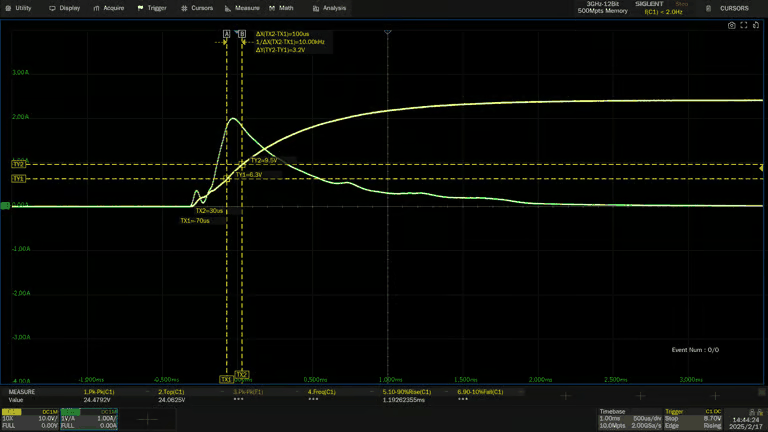Add a new channel with the plus box
This screenshot has height=432, width=768.
(x=147, y=419)
